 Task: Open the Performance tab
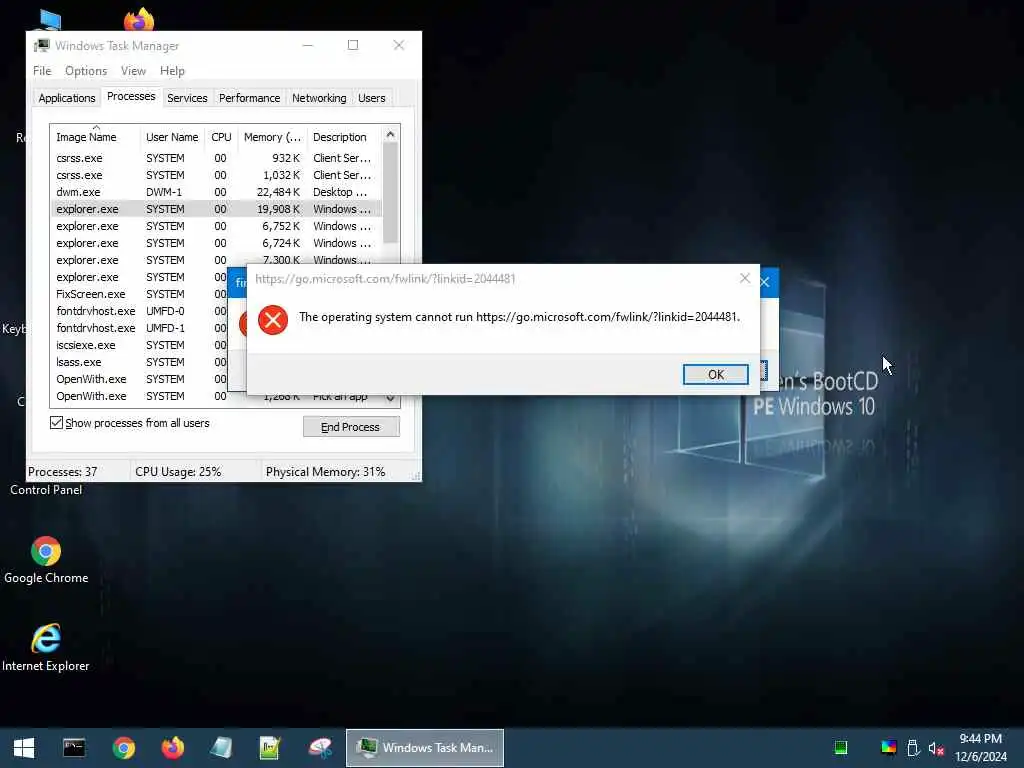pyautogui.click(x=249, y=98)
